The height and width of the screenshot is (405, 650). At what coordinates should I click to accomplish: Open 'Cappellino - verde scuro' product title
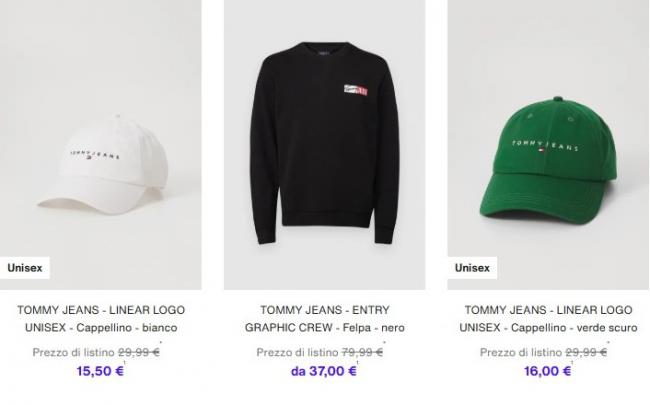[x=548, y=319]
